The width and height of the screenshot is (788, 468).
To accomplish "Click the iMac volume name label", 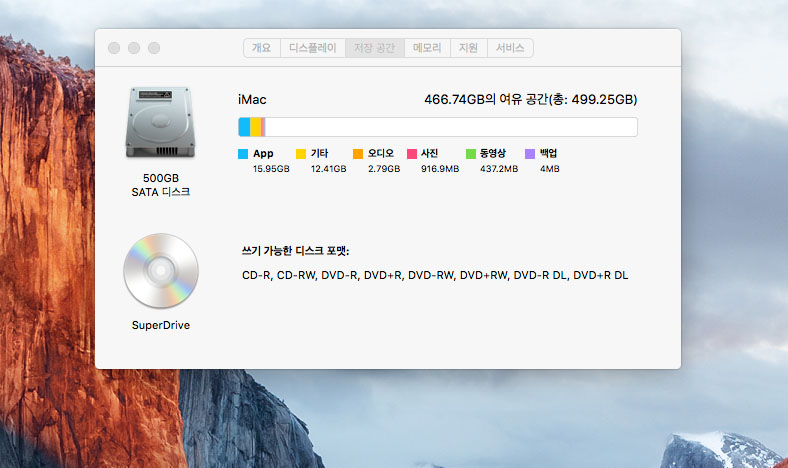I will (252, 100).
